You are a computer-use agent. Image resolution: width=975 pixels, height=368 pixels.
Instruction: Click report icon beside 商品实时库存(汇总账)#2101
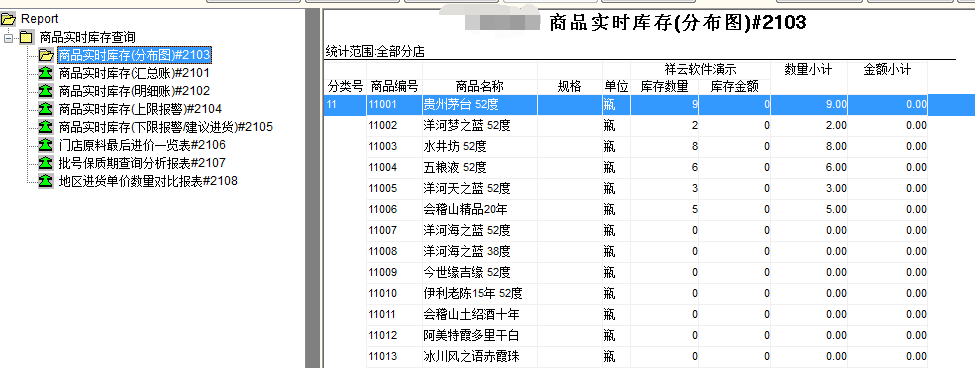click(x=45, y=73)
